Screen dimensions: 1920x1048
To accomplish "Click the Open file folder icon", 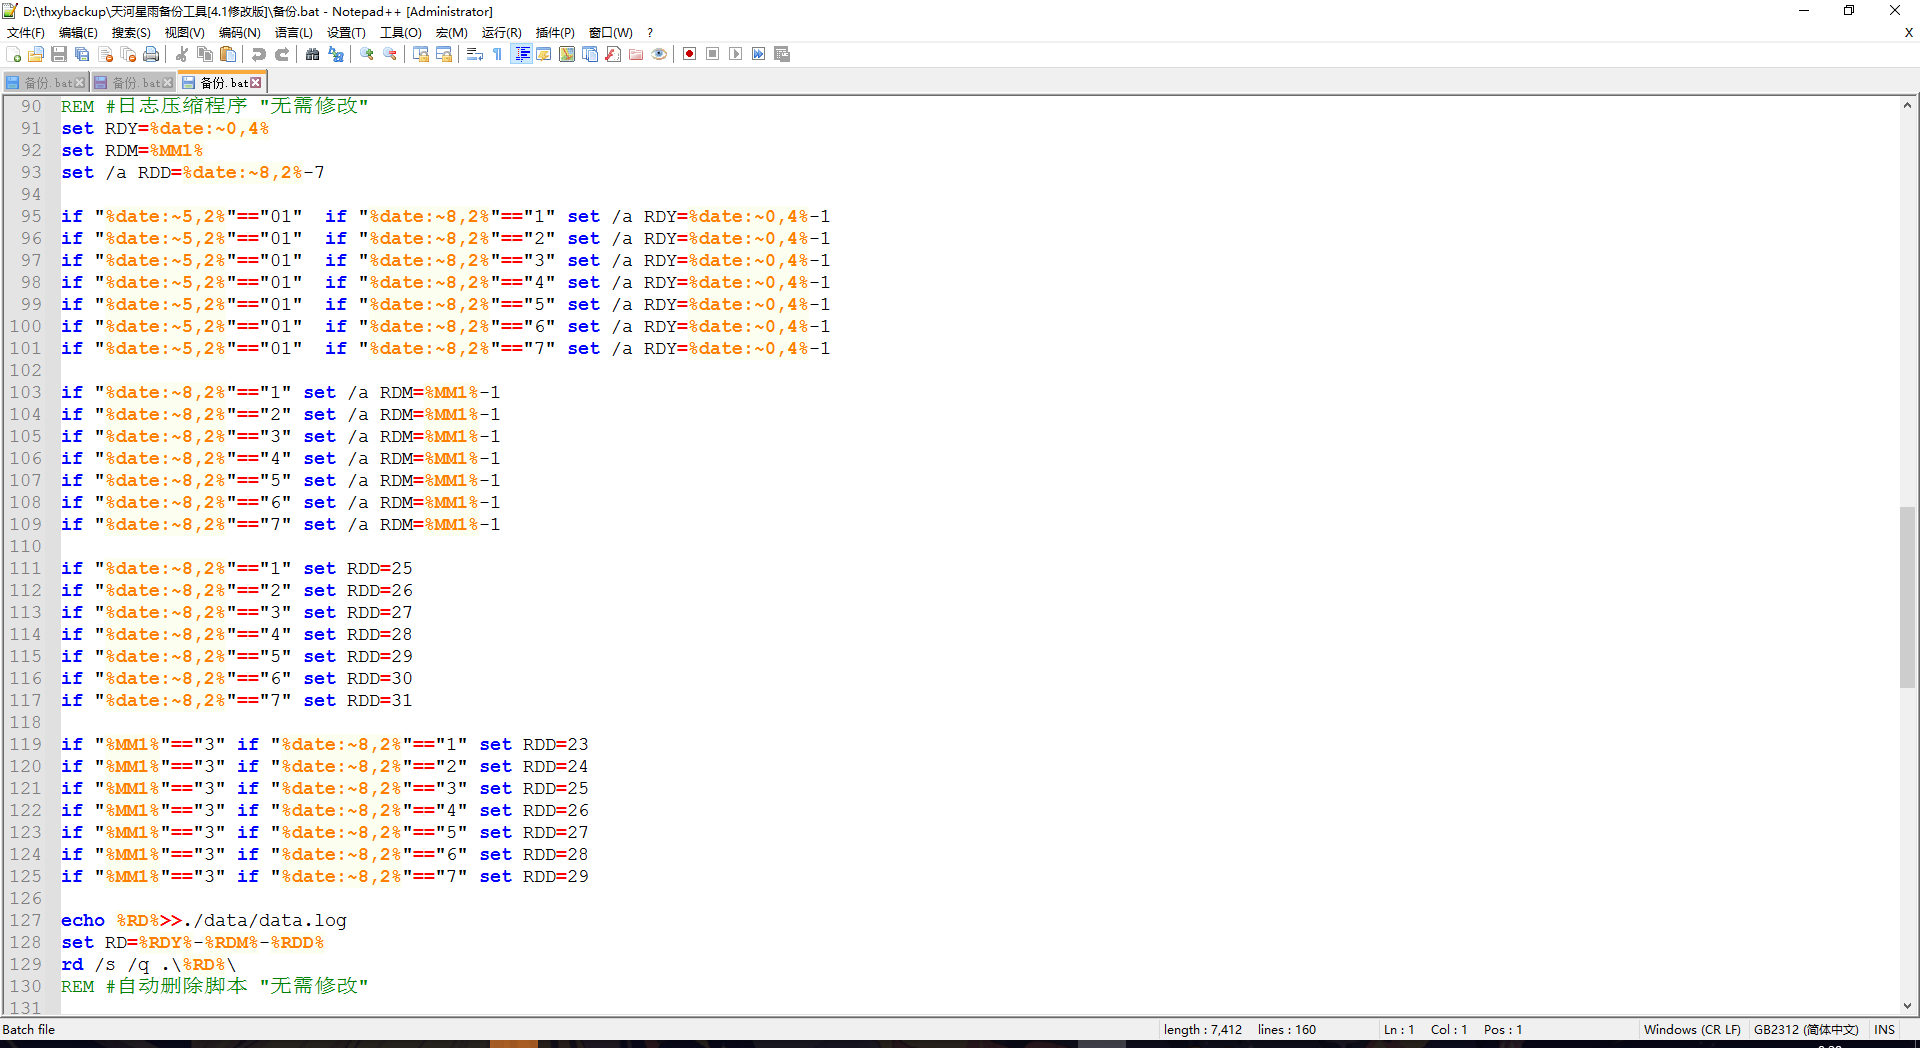I will [36, 54].
